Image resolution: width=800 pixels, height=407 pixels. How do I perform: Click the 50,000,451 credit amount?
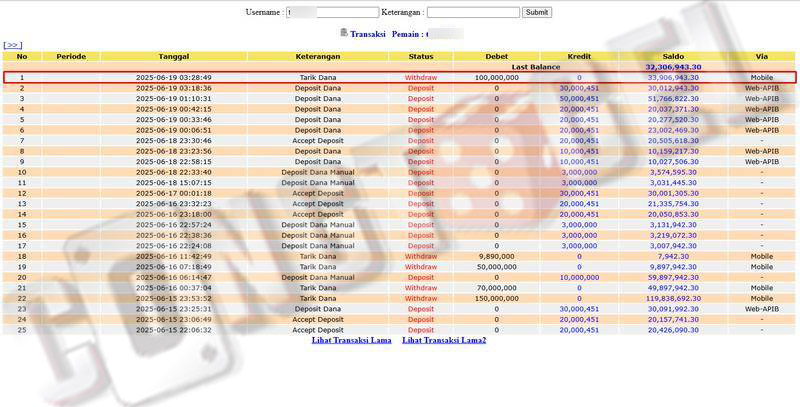(x=579, y=99)
